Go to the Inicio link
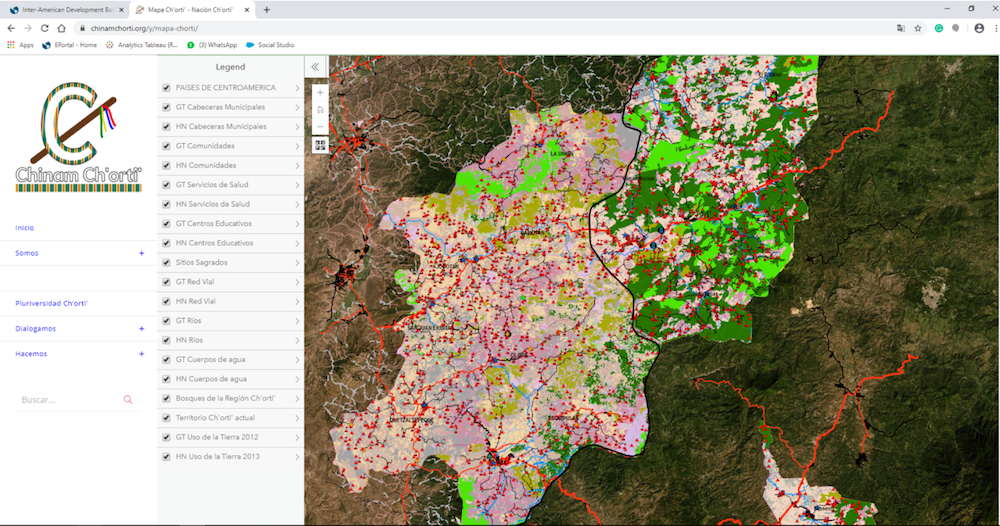Viewport: 1000px width, 526px height. click(x=25, y=228)
